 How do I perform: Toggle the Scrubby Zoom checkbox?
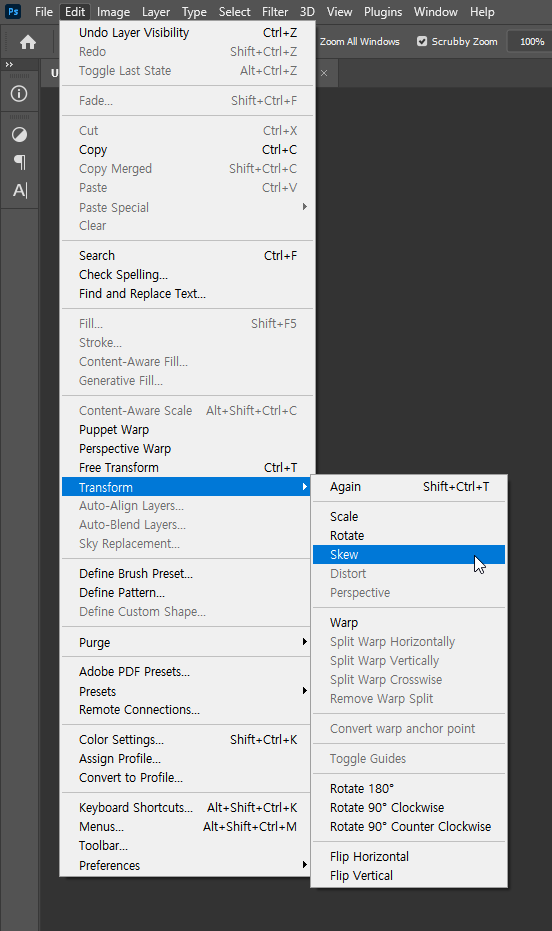coord(422,41)
